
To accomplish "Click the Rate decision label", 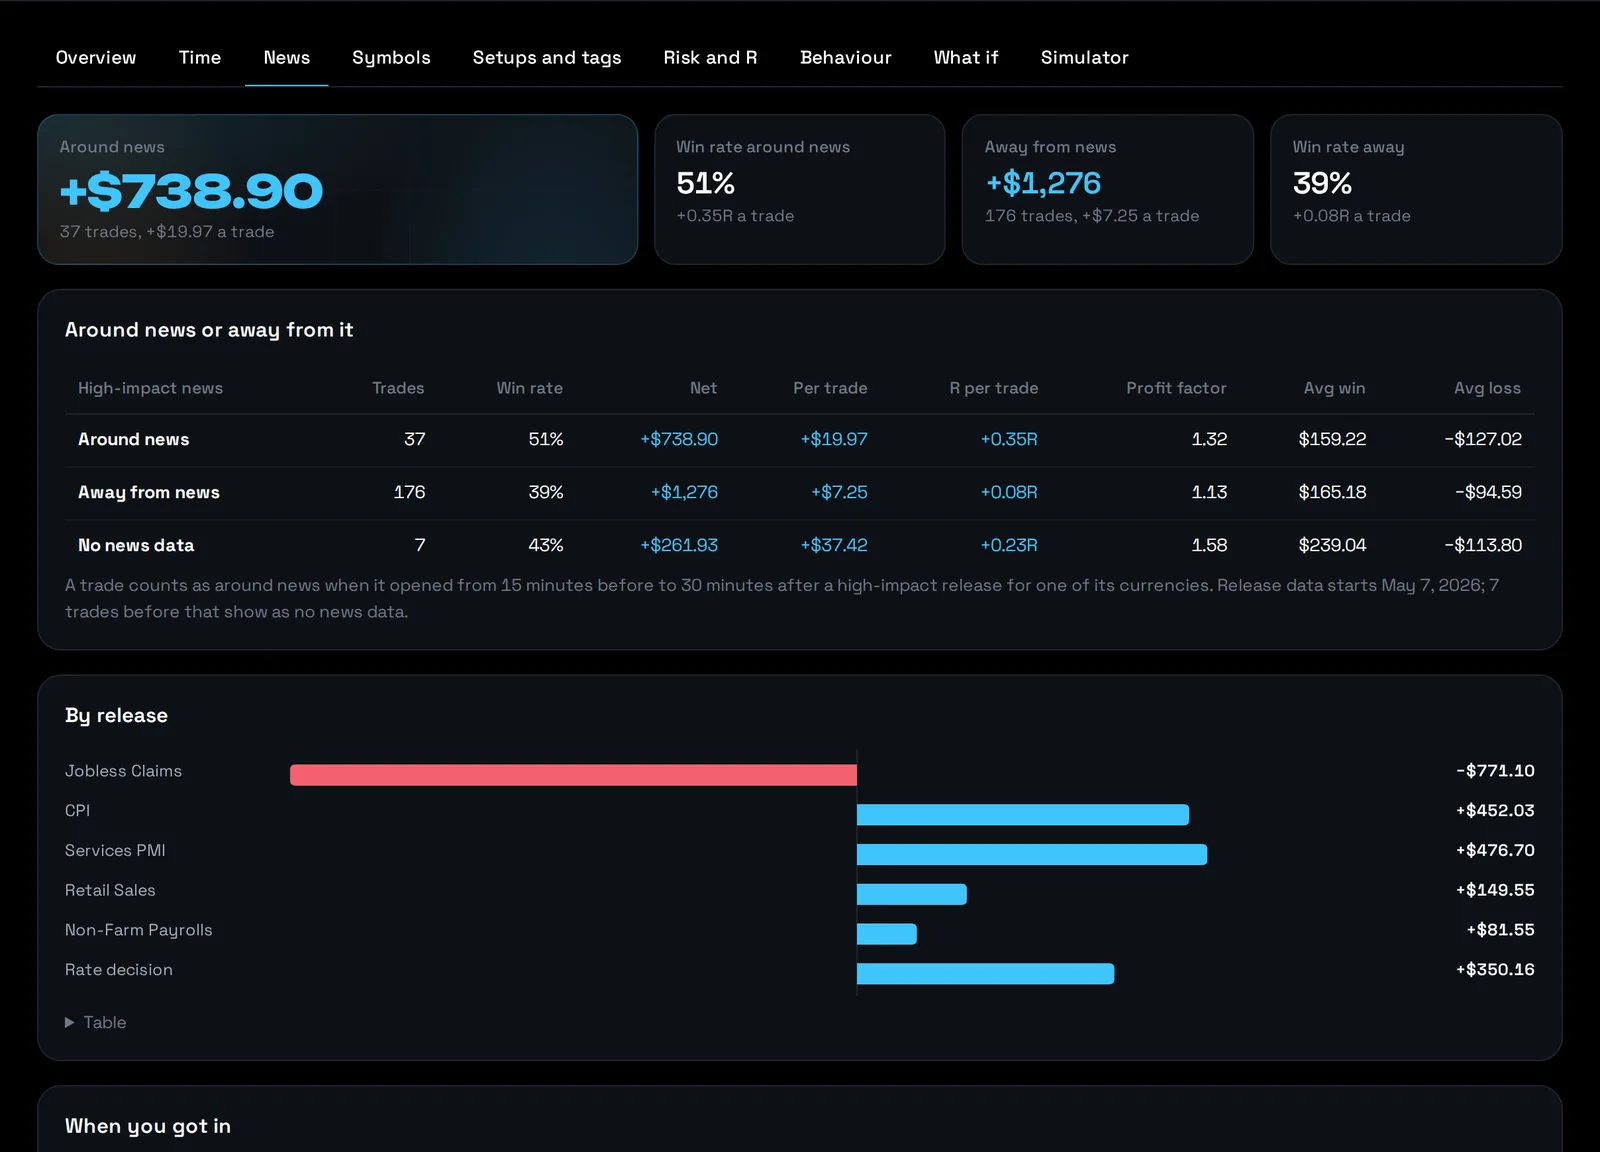I will [x=119, y=970].
